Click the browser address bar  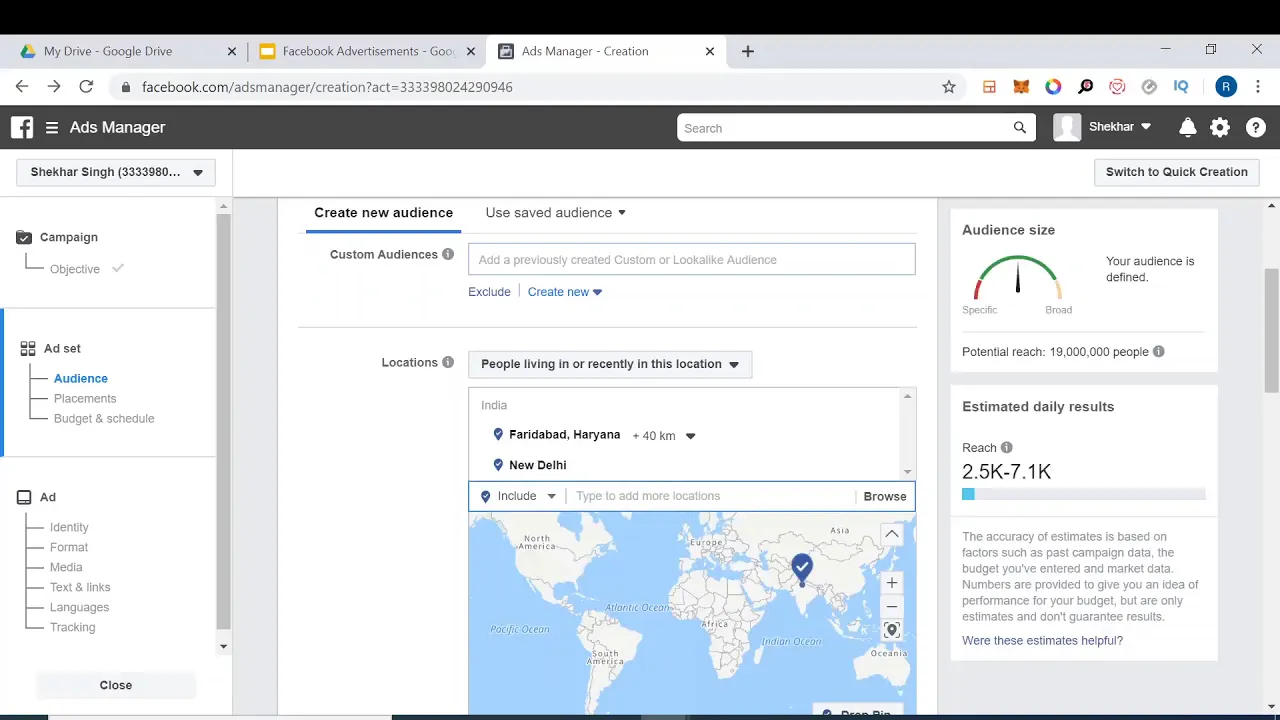click(540, 87)
